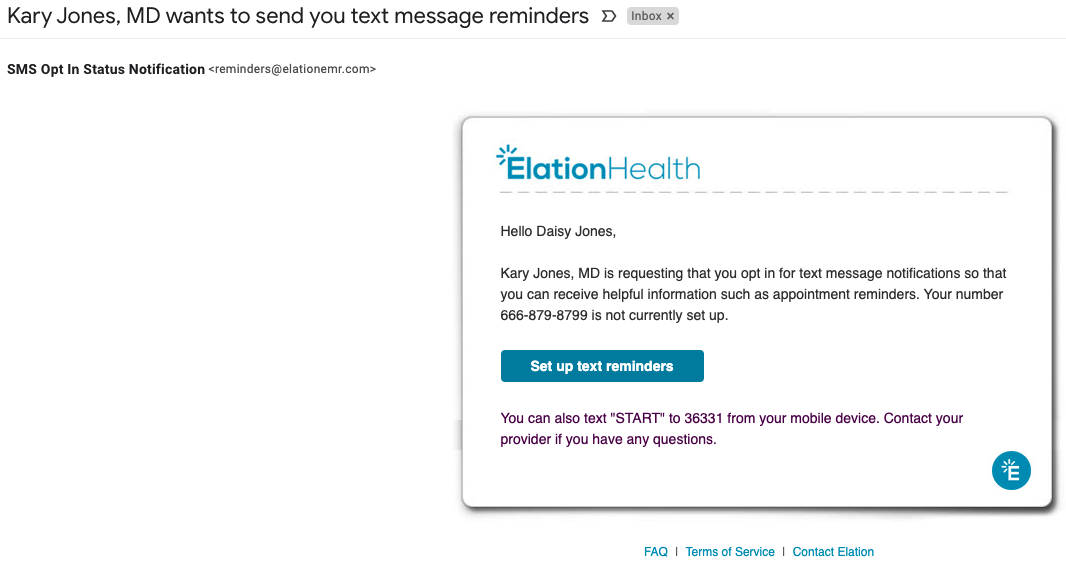Click the importance marker beside the subject
The image size is (1066, 573).
pos(609,17)
